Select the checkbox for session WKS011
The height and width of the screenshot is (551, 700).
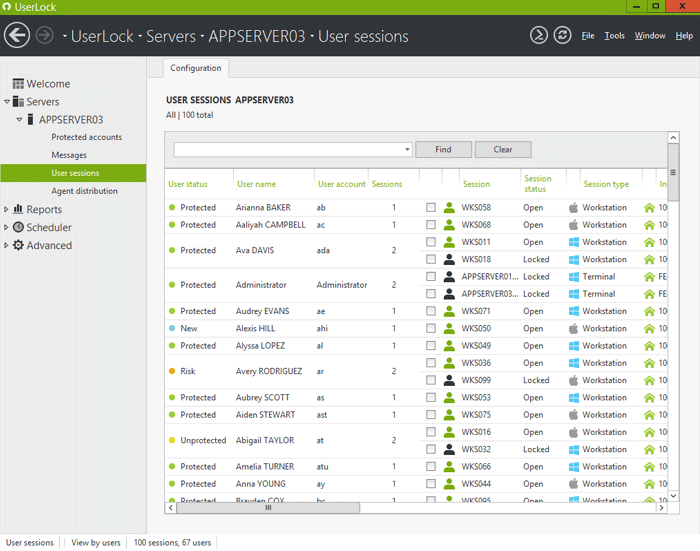(x=431, y=242)
